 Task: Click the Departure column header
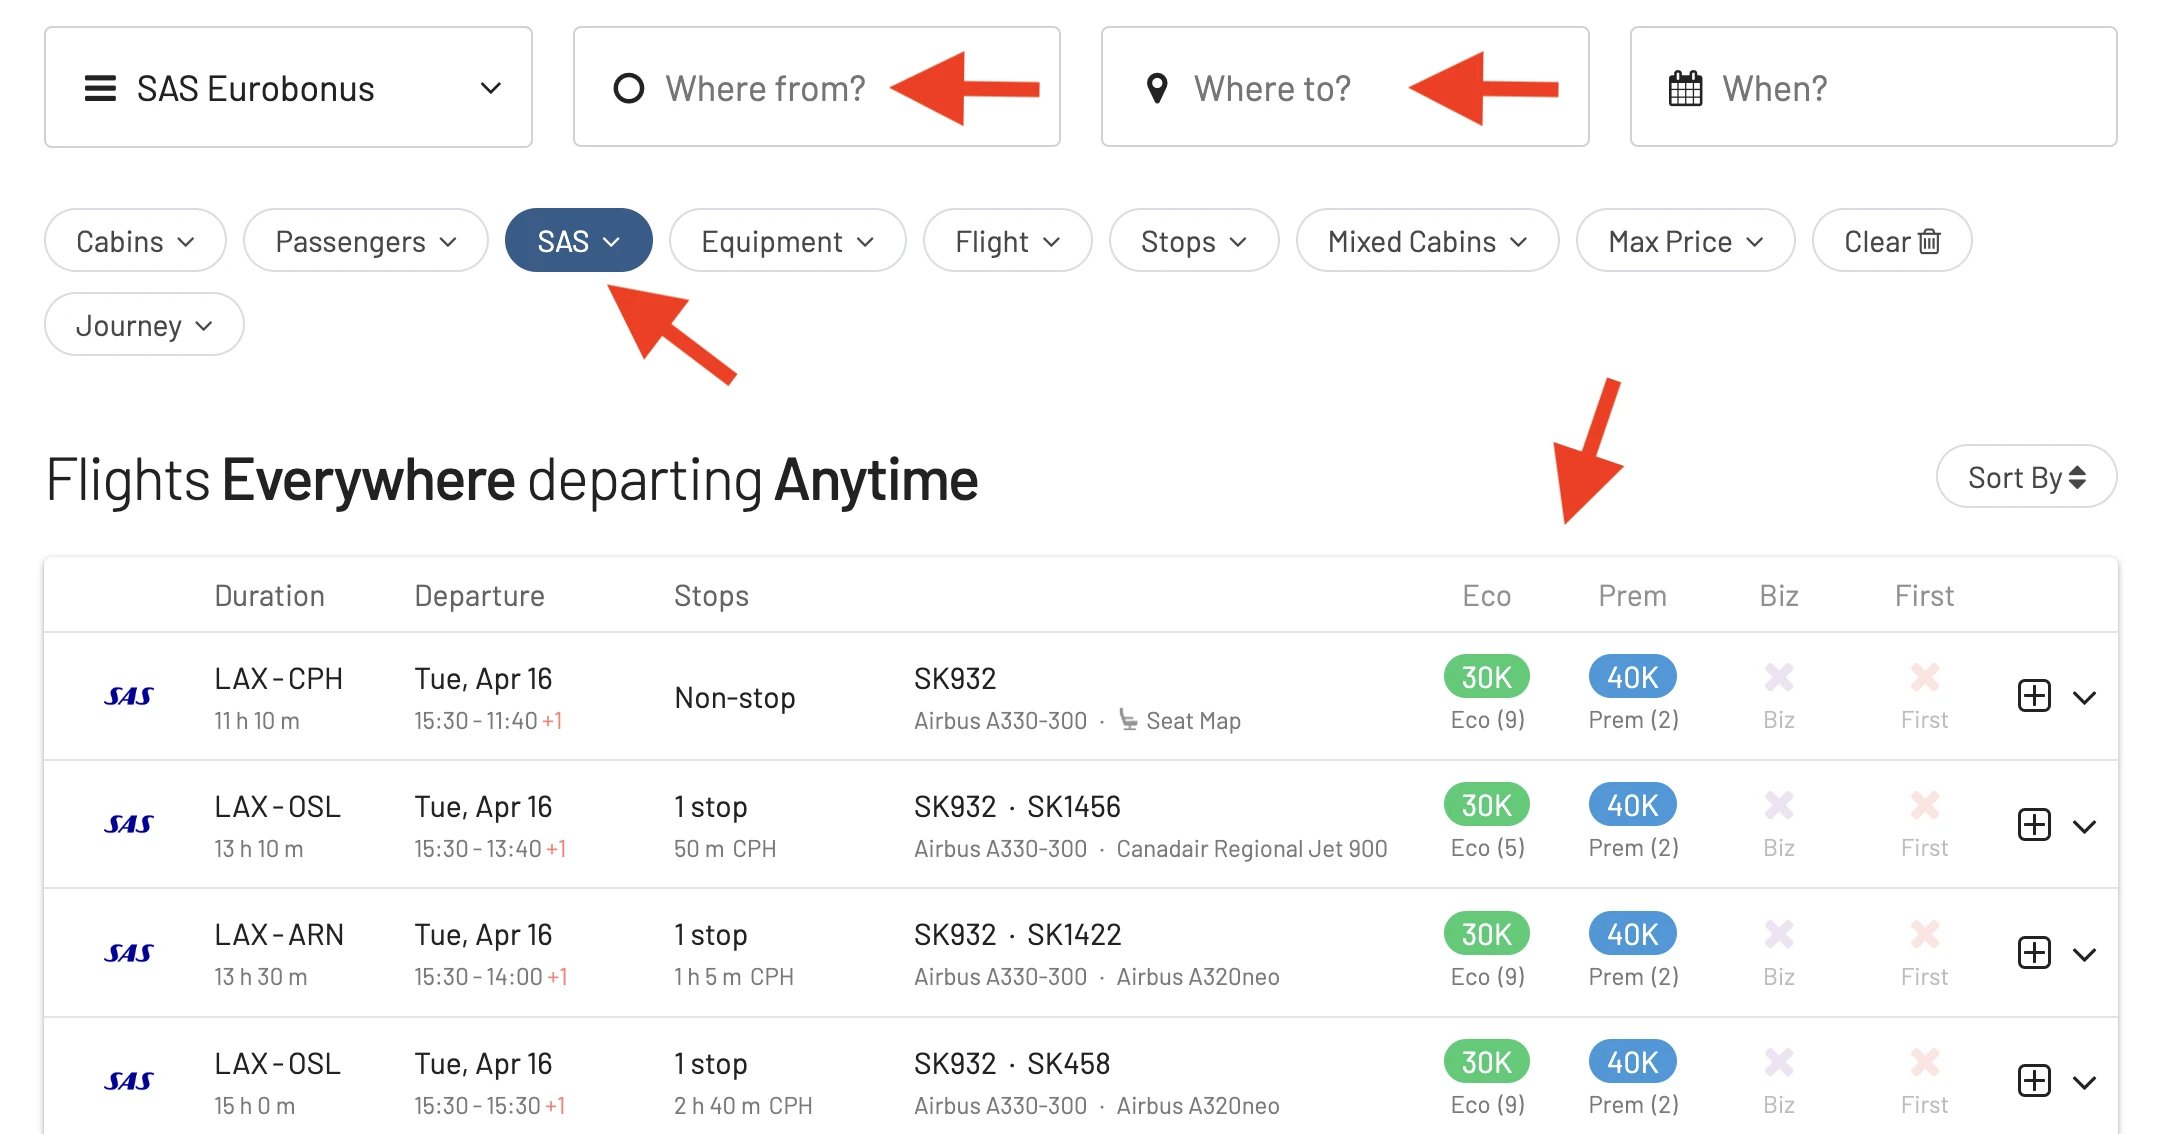click(x=479, y=596)
